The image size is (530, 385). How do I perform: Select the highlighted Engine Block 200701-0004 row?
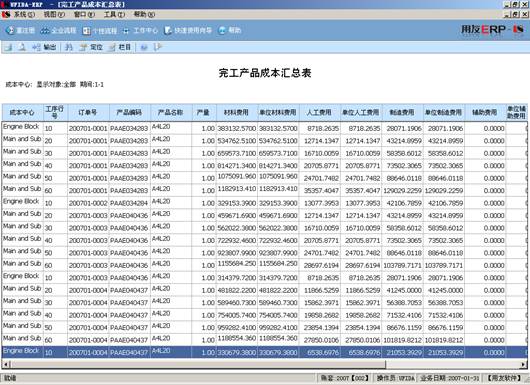pyautogui.click(x=264, y=353)
